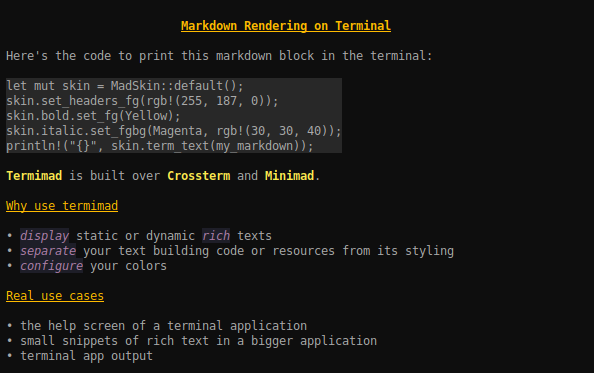This screenshot has height=373, width=594.
Task: Click the italic word separate
Action: pos(48,251)
